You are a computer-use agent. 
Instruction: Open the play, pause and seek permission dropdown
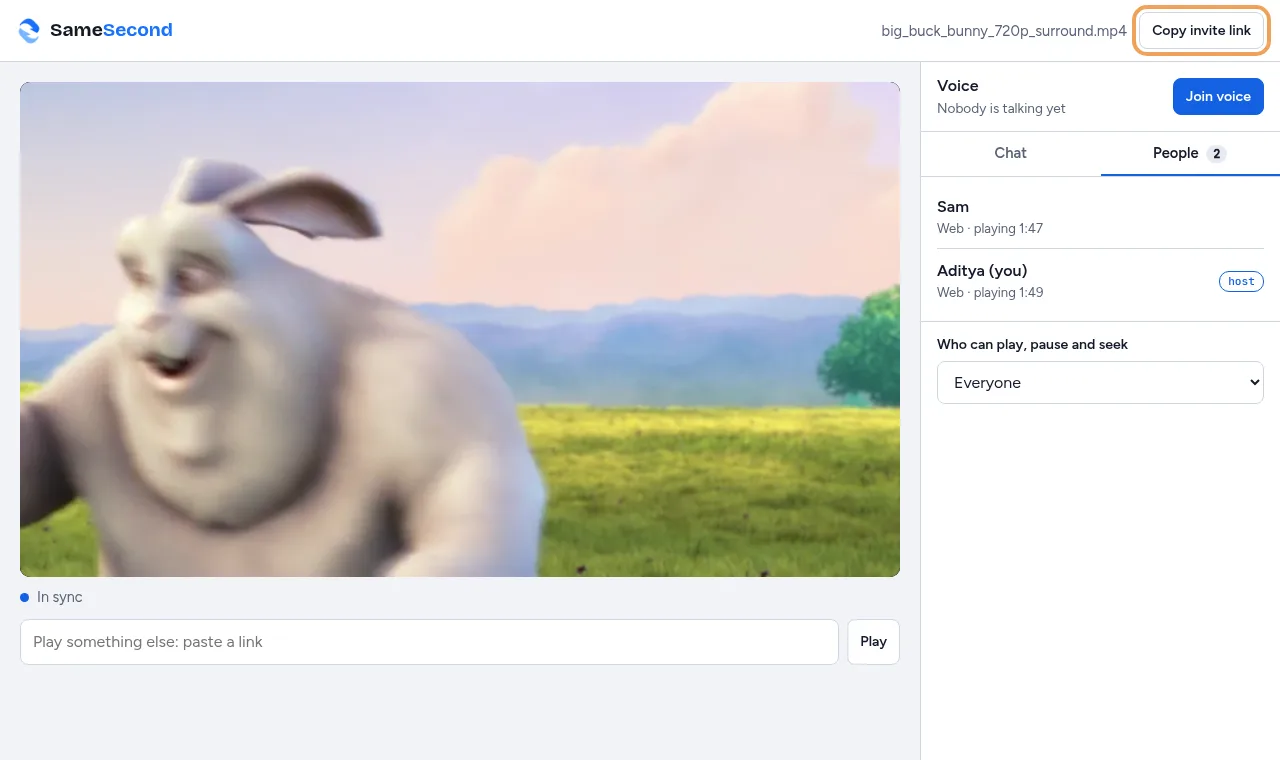tap(1100, 383)
